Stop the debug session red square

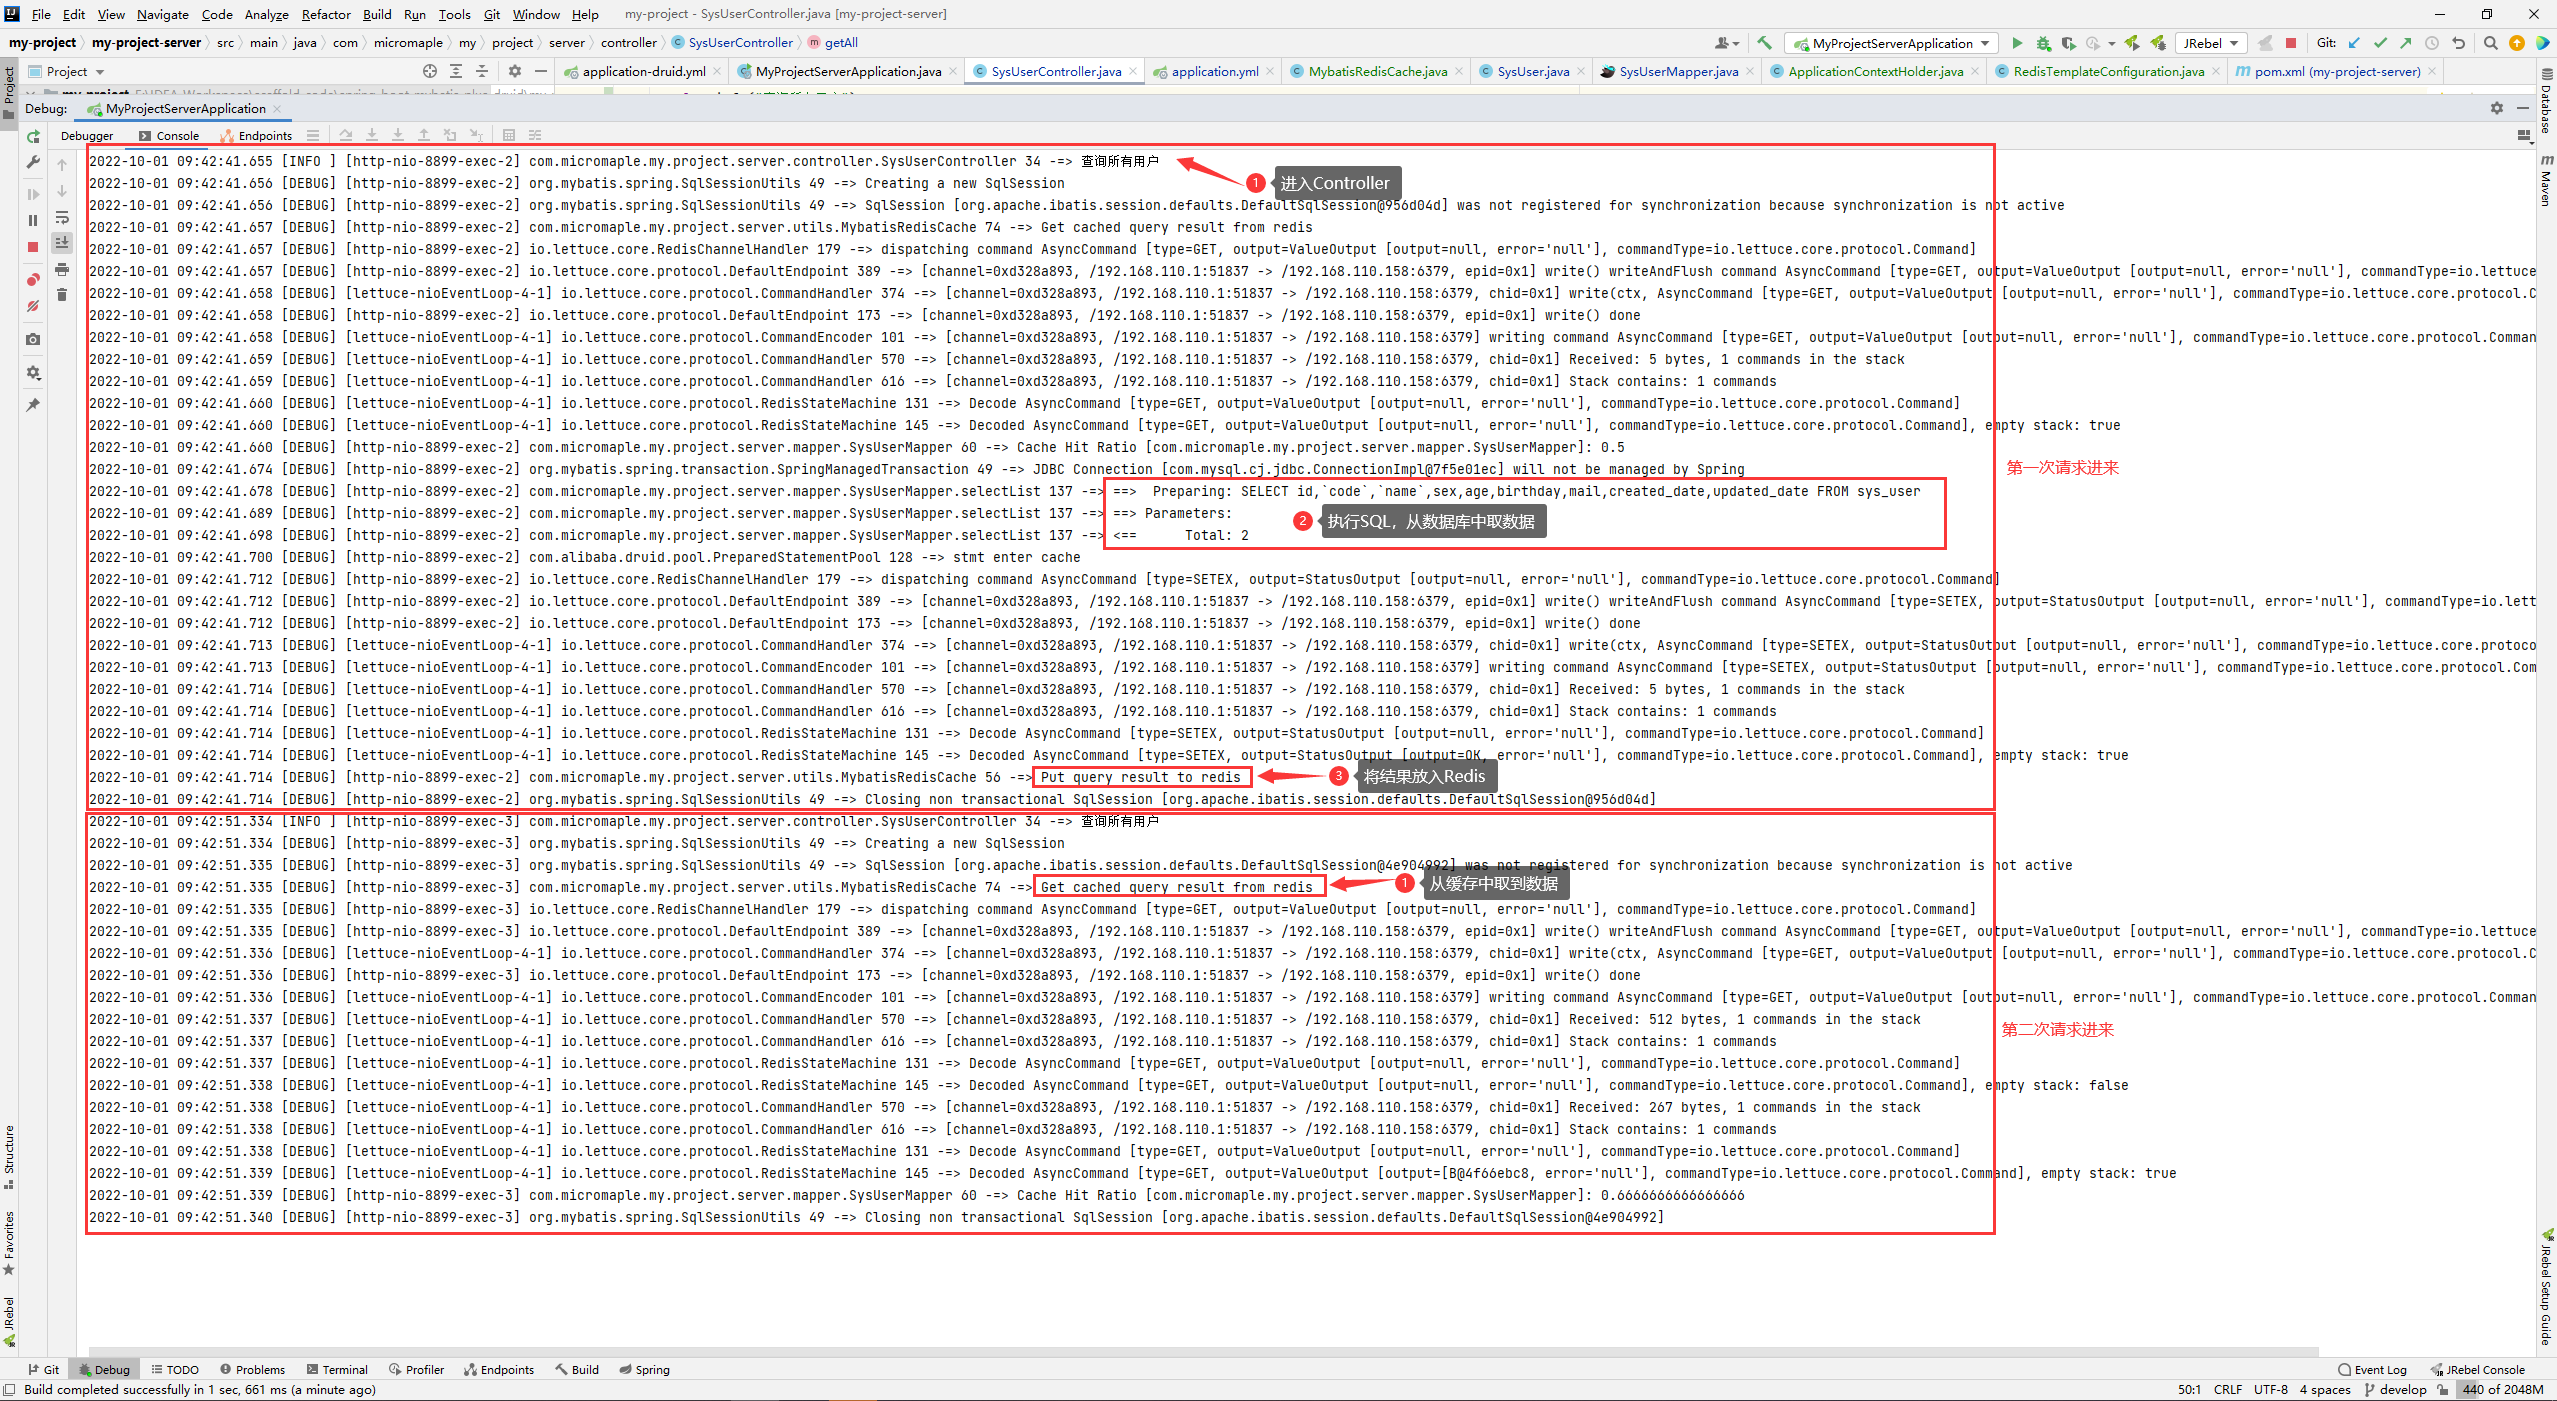(x=33, y=247)
